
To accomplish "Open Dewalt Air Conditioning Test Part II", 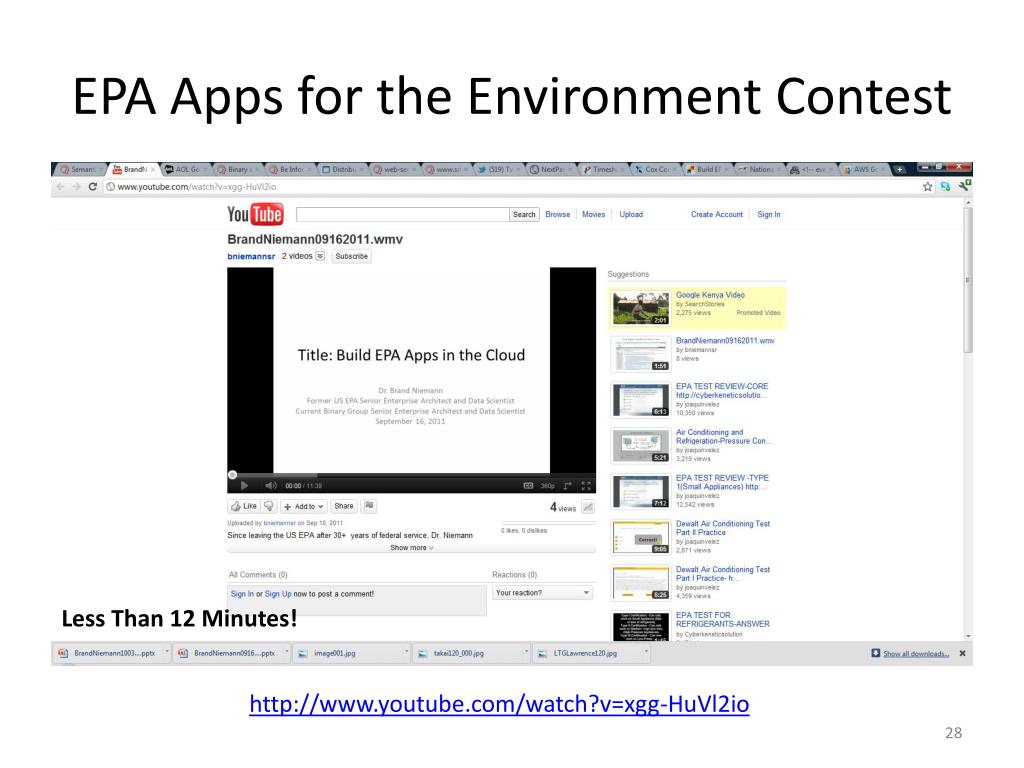I will point(723,528).
